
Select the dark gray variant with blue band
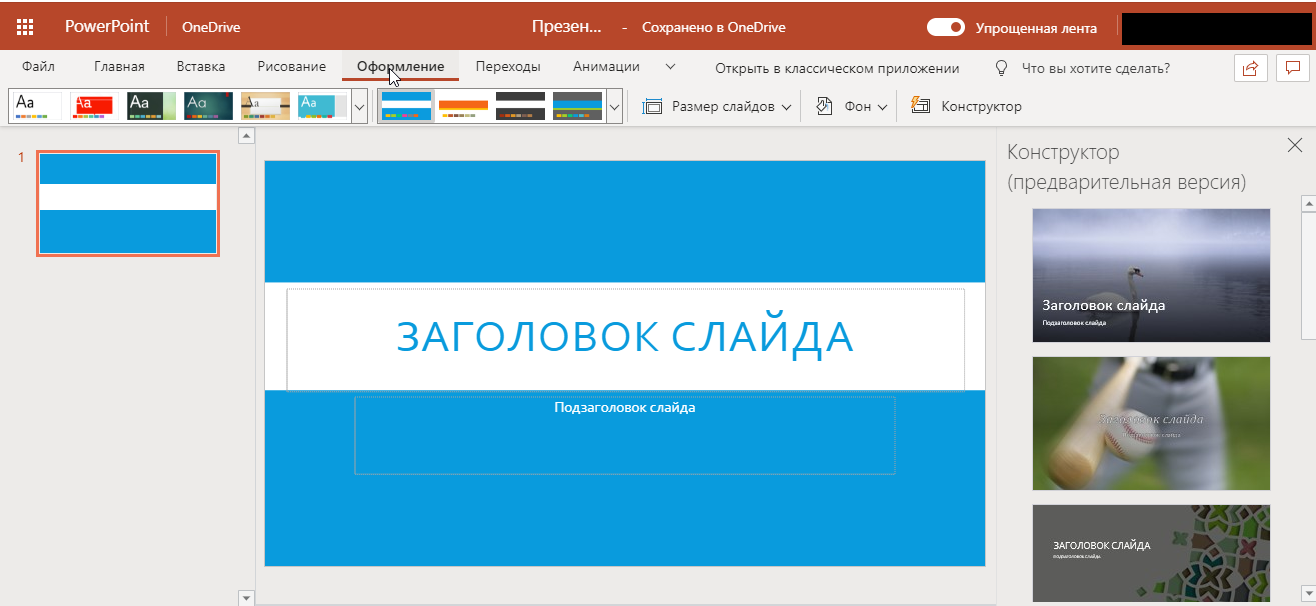pos(577,106)
